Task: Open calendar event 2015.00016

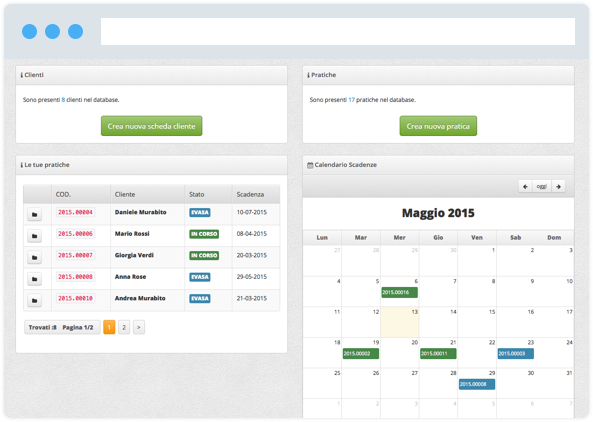Action: (400, 292)
